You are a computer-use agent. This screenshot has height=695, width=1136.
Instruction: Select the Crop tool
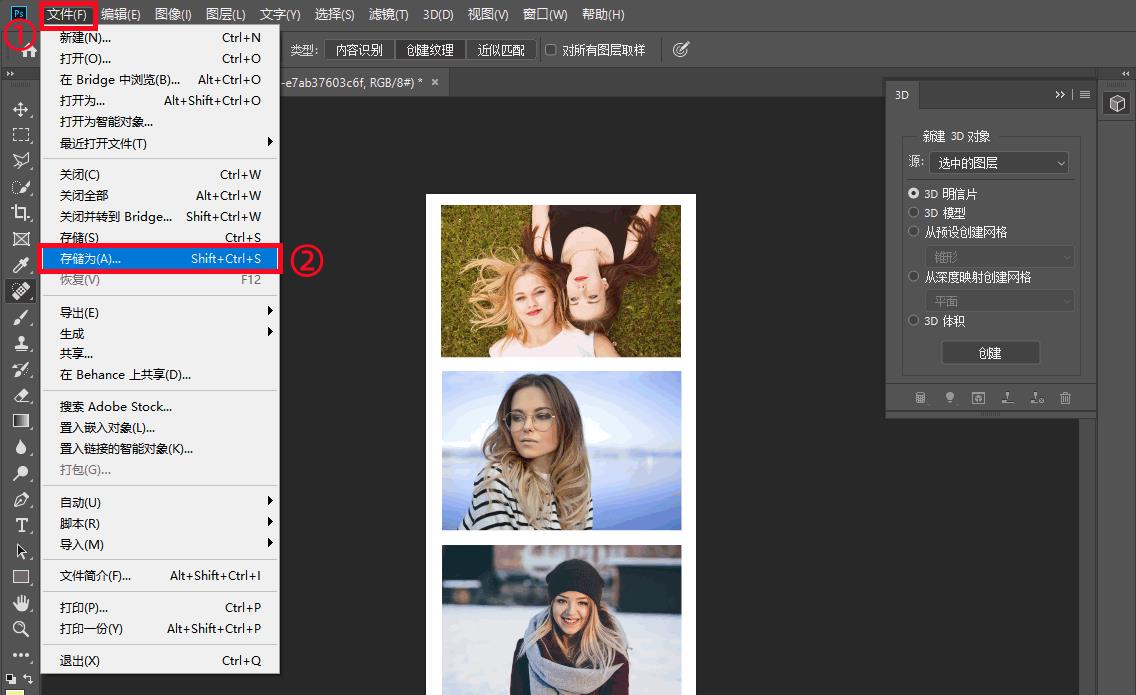coord(20,212)
